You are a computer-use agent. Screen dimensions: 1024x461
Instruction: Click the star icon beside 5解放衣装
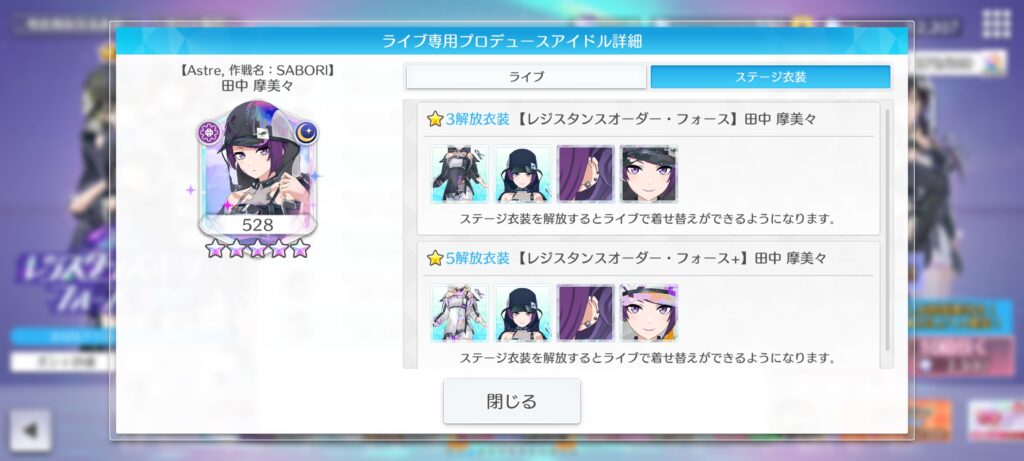click(x=435, y=258)
